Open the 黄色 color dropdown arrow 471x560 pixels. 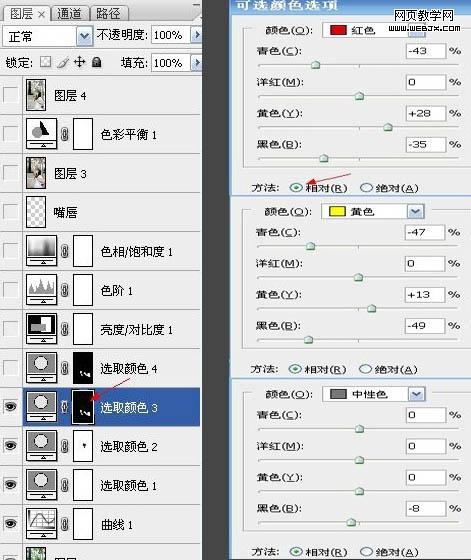pyautogui.click(x=415, y=212)
